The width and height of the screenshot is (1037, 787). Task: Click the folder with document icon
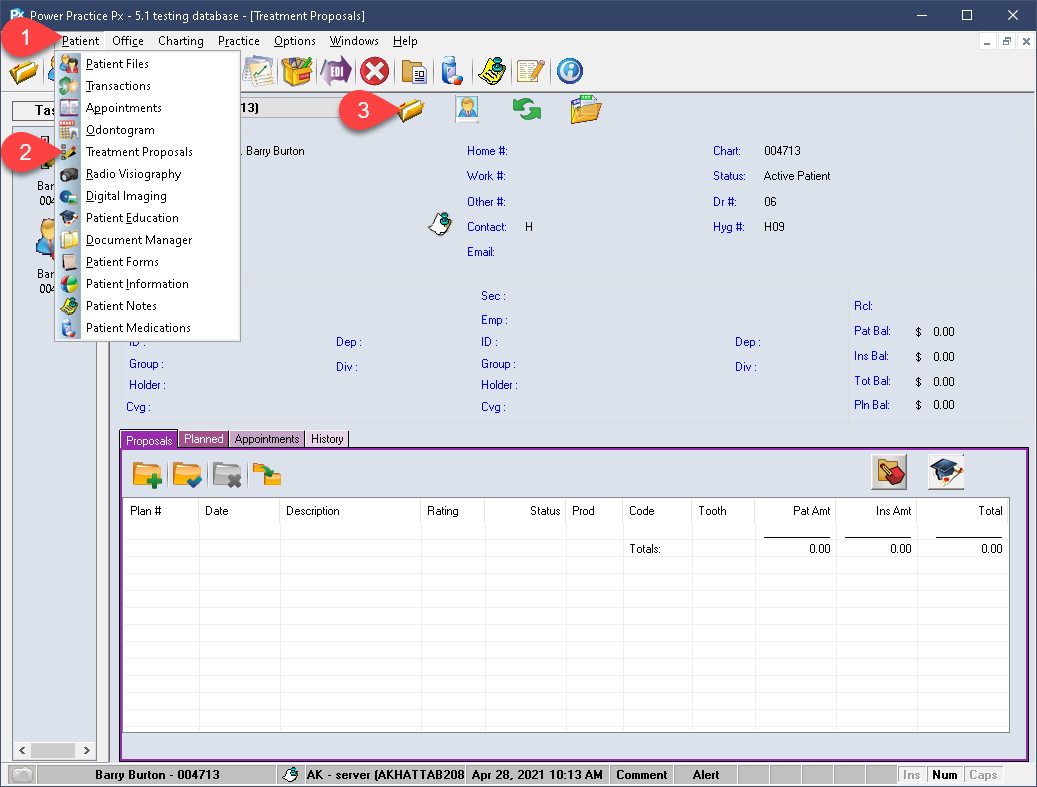click(x=415, y=72)
